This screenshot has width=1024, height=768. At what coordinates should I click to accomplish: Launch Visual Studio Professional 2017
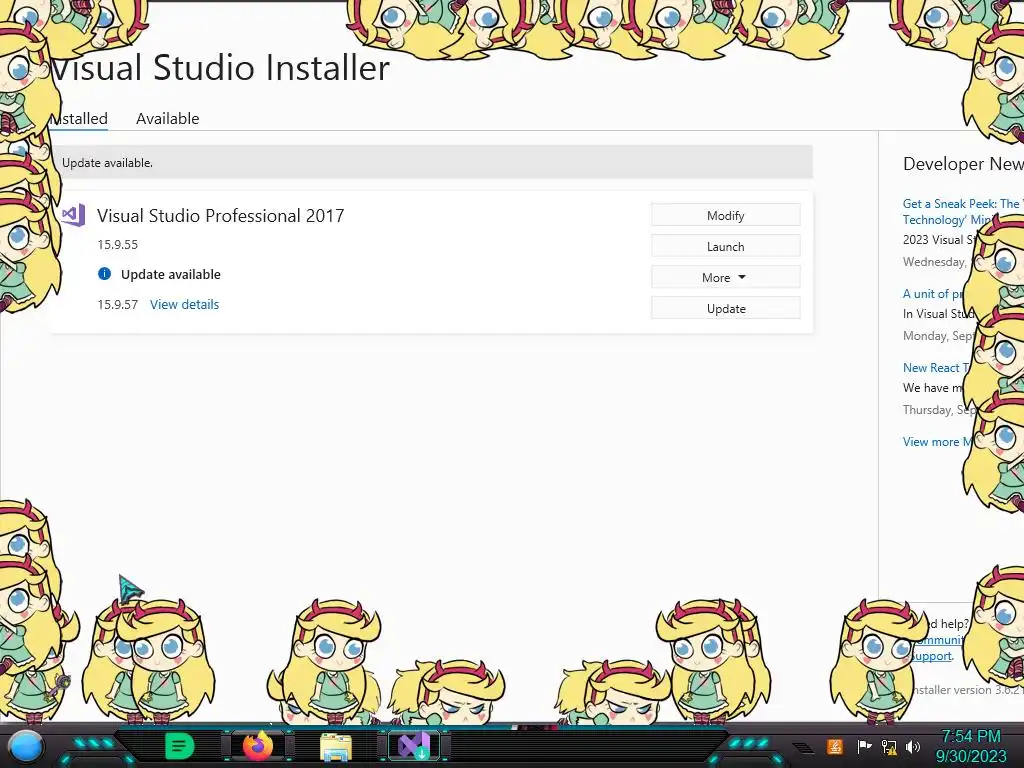tap(726, 246)
